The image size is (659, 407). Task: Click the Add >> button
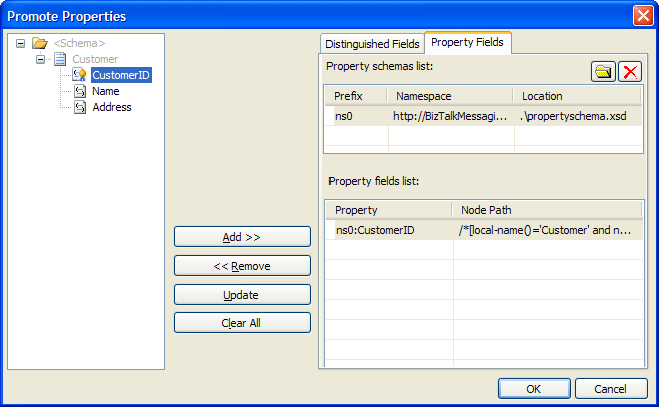pyautogui.click(x=242, y=237)
